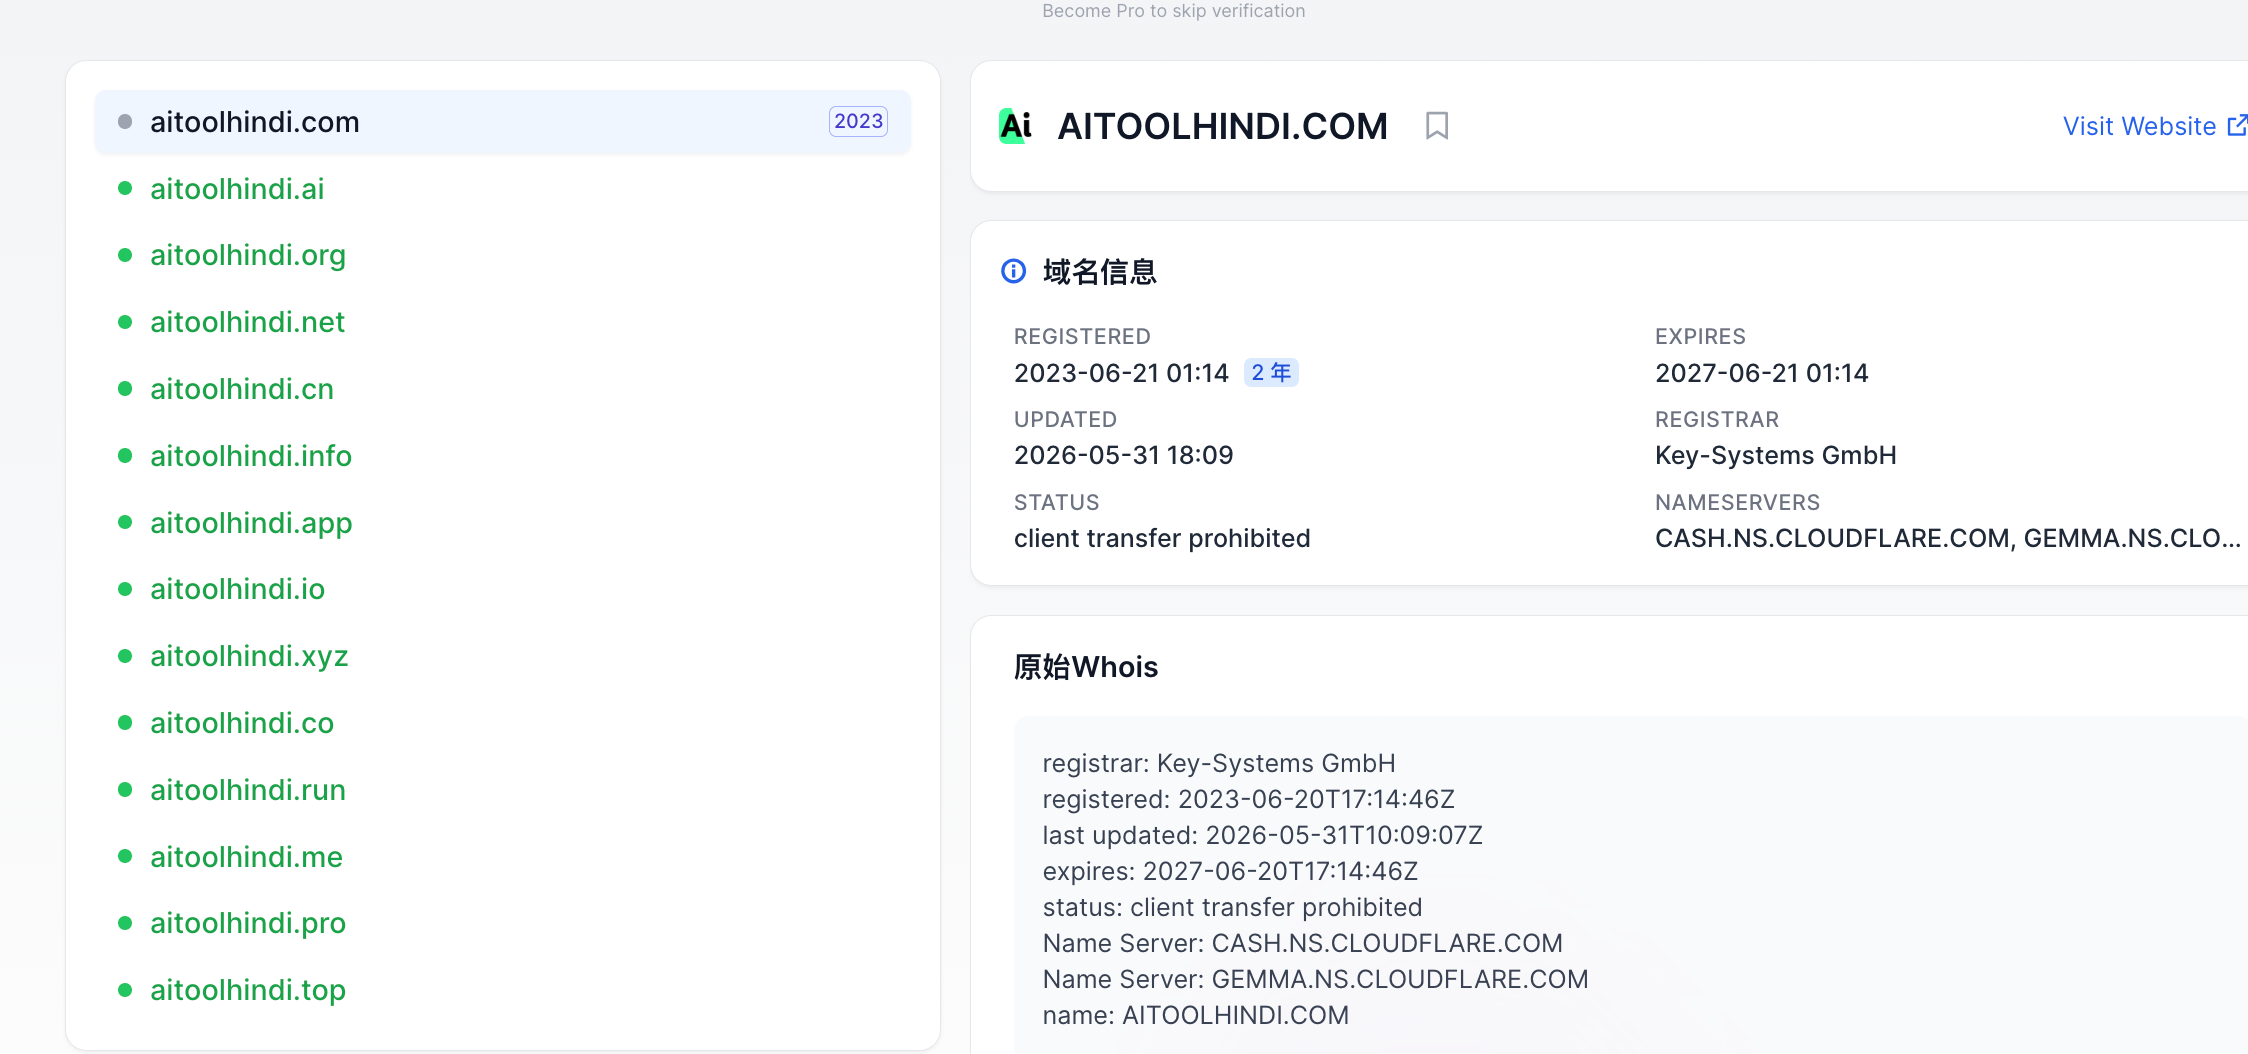Click the gray status dot for aitoolhindi.com
The width and height of the screenshot is (2248, 1054).
125,122
